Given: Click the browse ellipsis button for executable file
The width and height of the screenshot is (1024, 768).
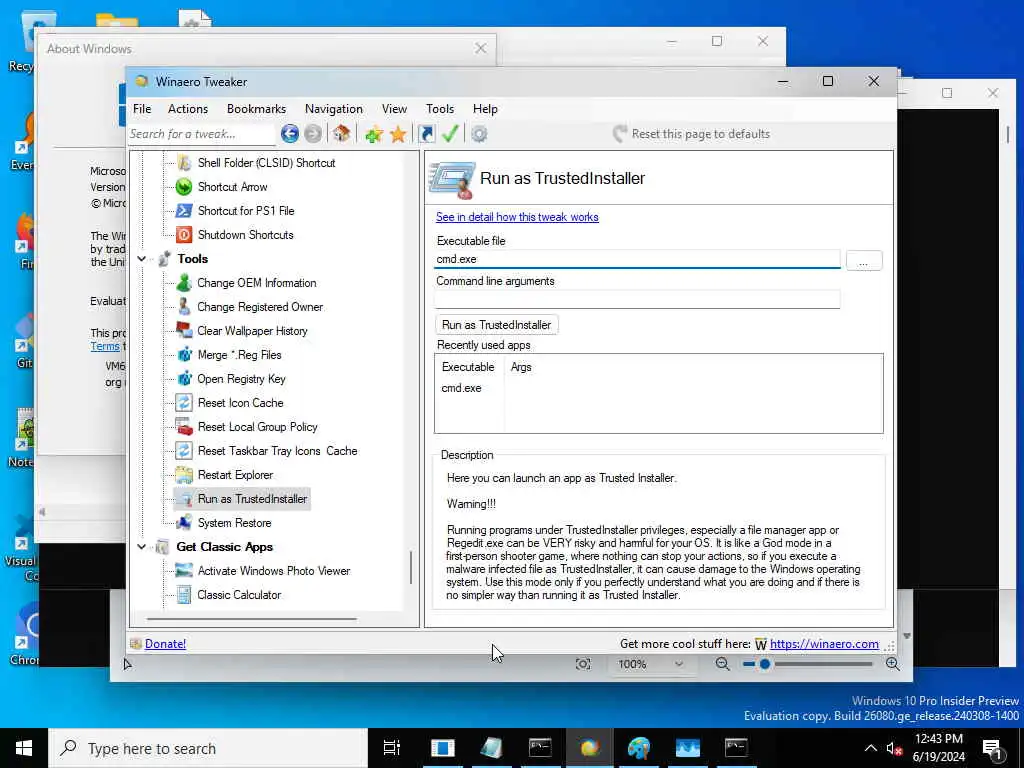Looking at the screenshot, I should point(863,261).
